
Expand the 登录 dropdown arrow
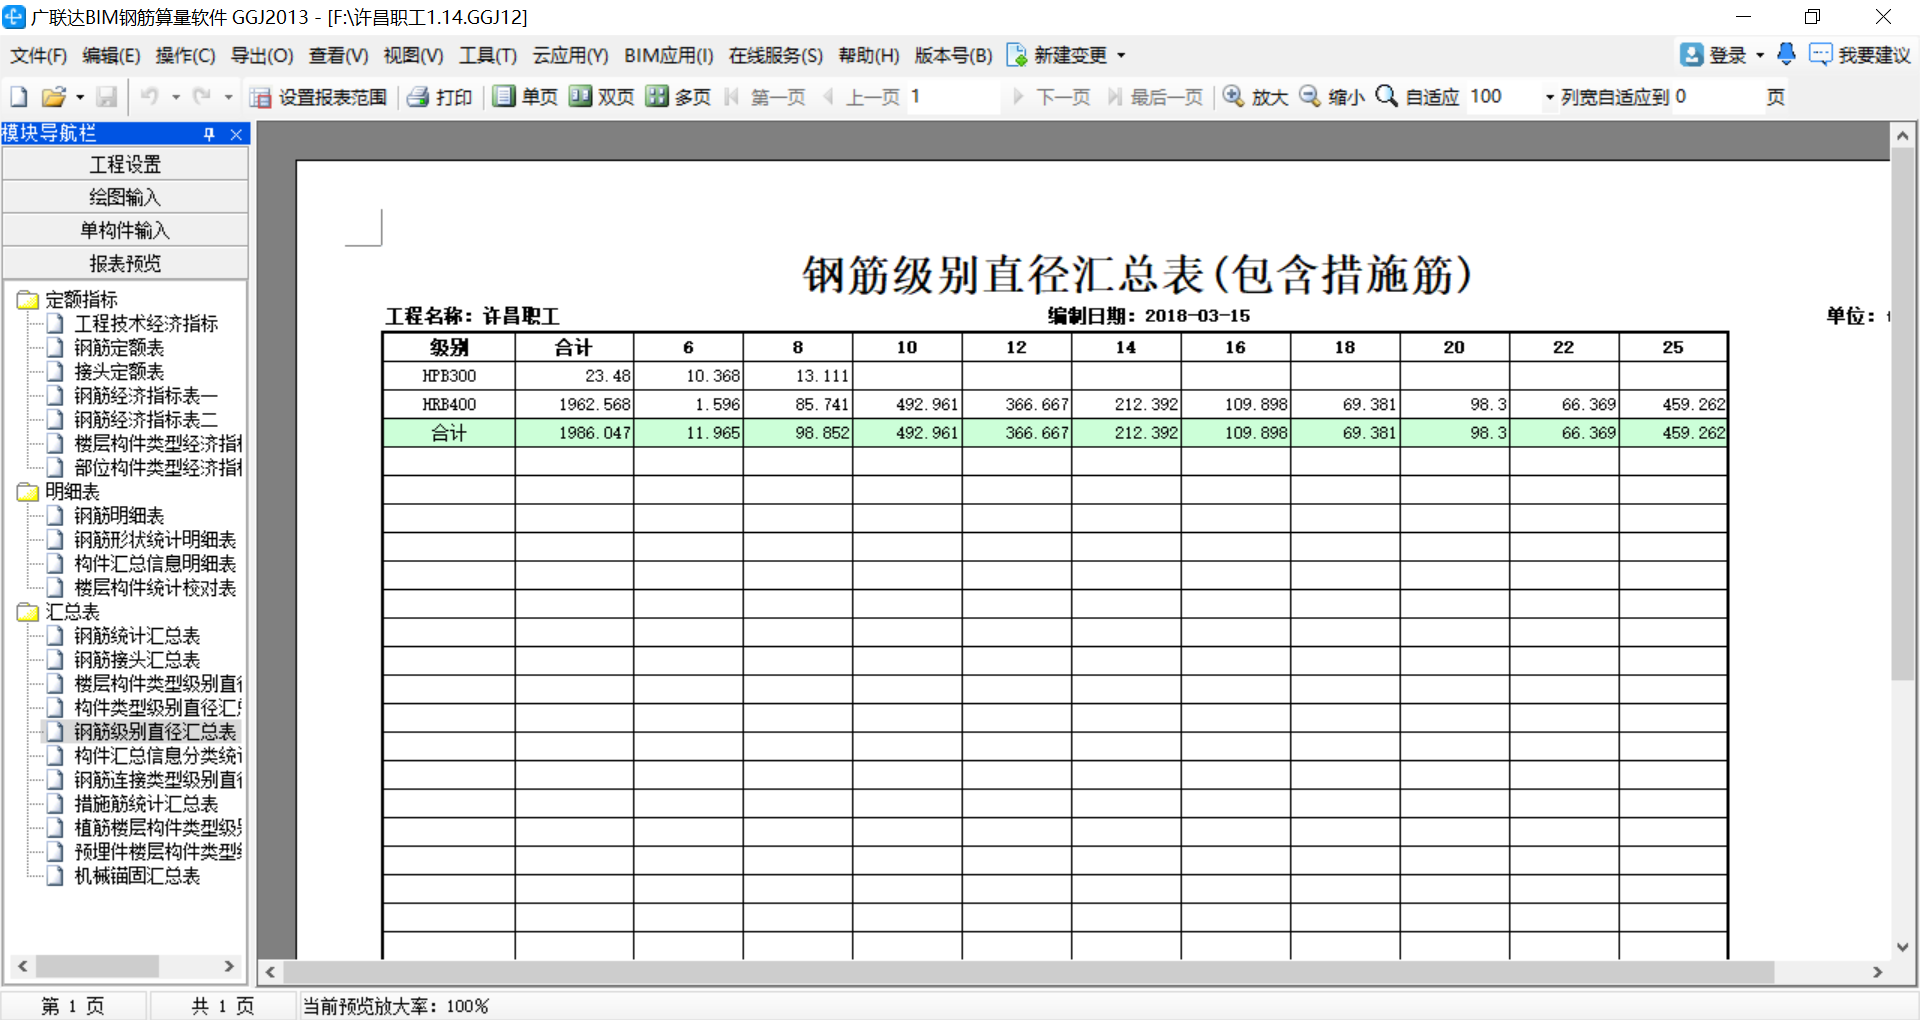1760,56
